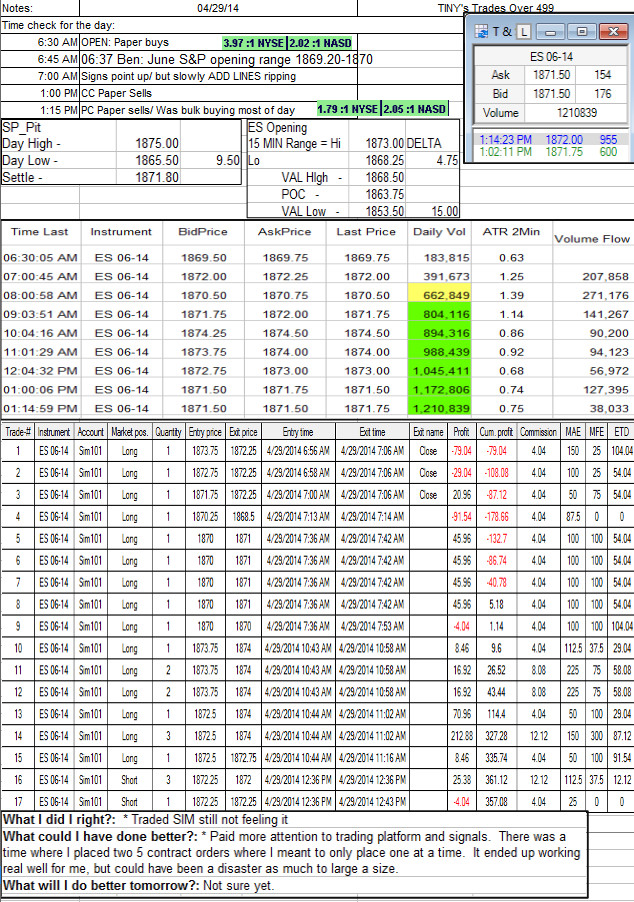Click the ATR 2Min column header
634x902 pixels.
[x=511, y=232]
